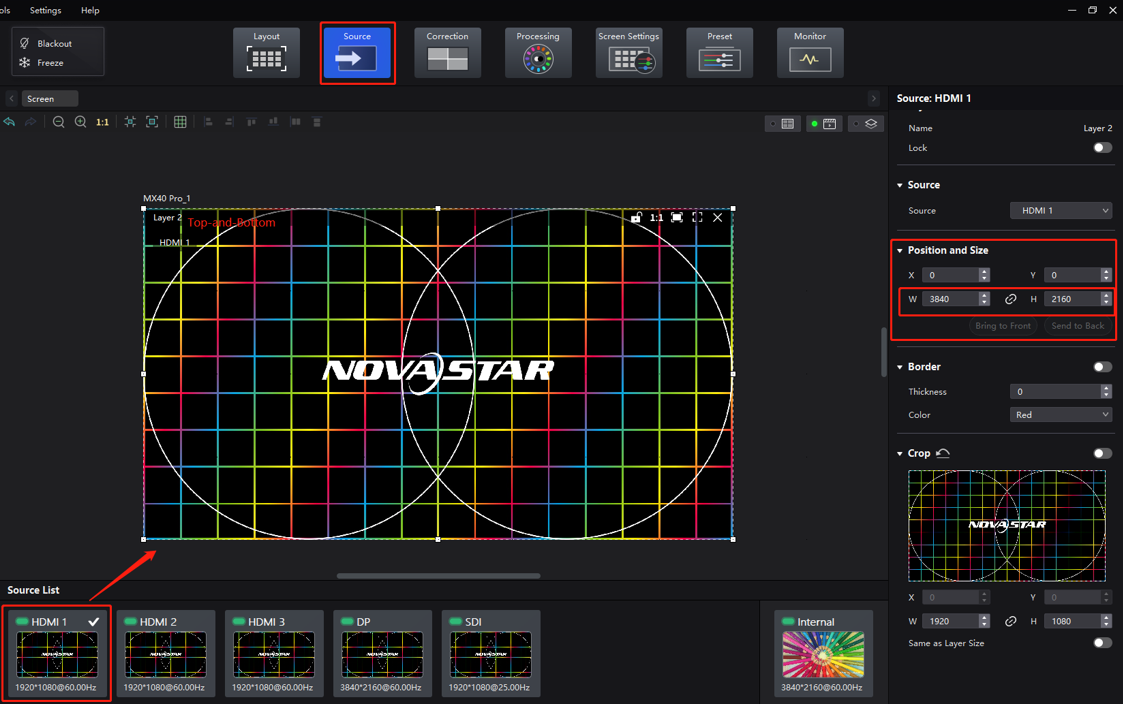Toggle Same as Layer Size switch
This screenshot has height=704, width=1123.
pyautogui.click(x=1103, y=643)
